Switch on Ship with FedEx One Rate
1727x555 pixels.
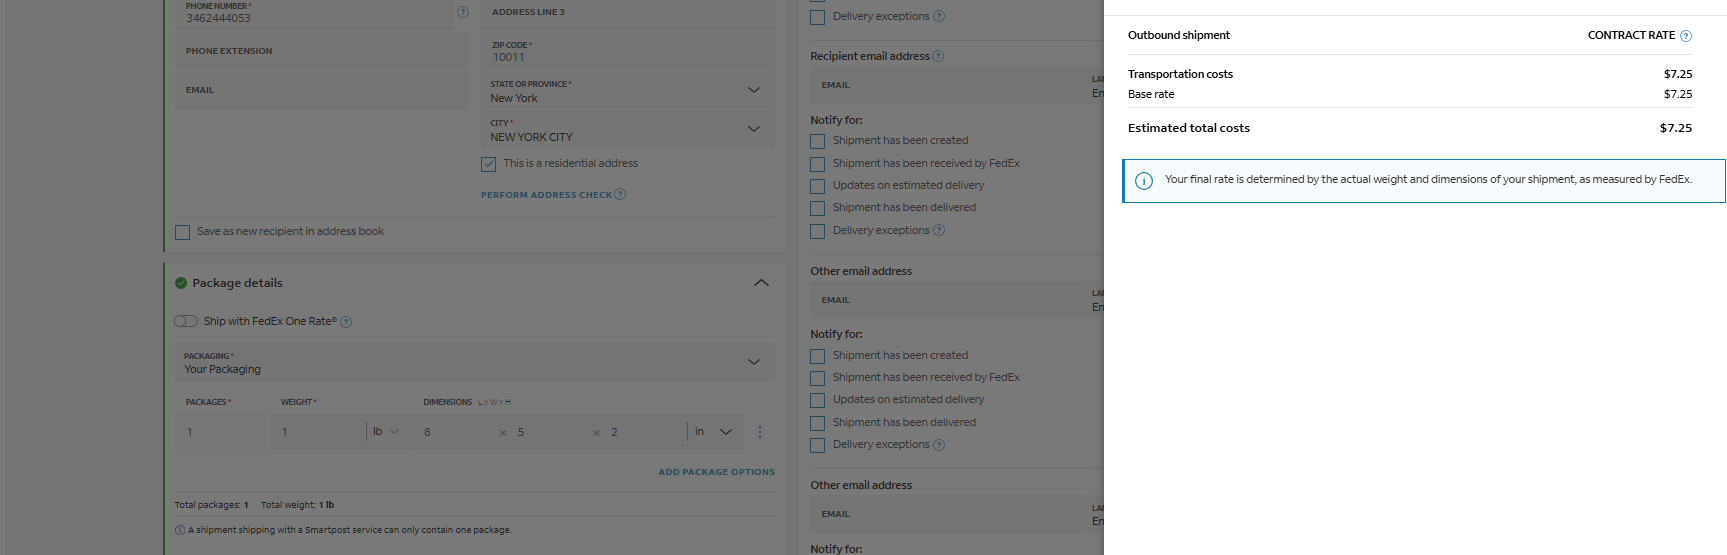(186, 321)
